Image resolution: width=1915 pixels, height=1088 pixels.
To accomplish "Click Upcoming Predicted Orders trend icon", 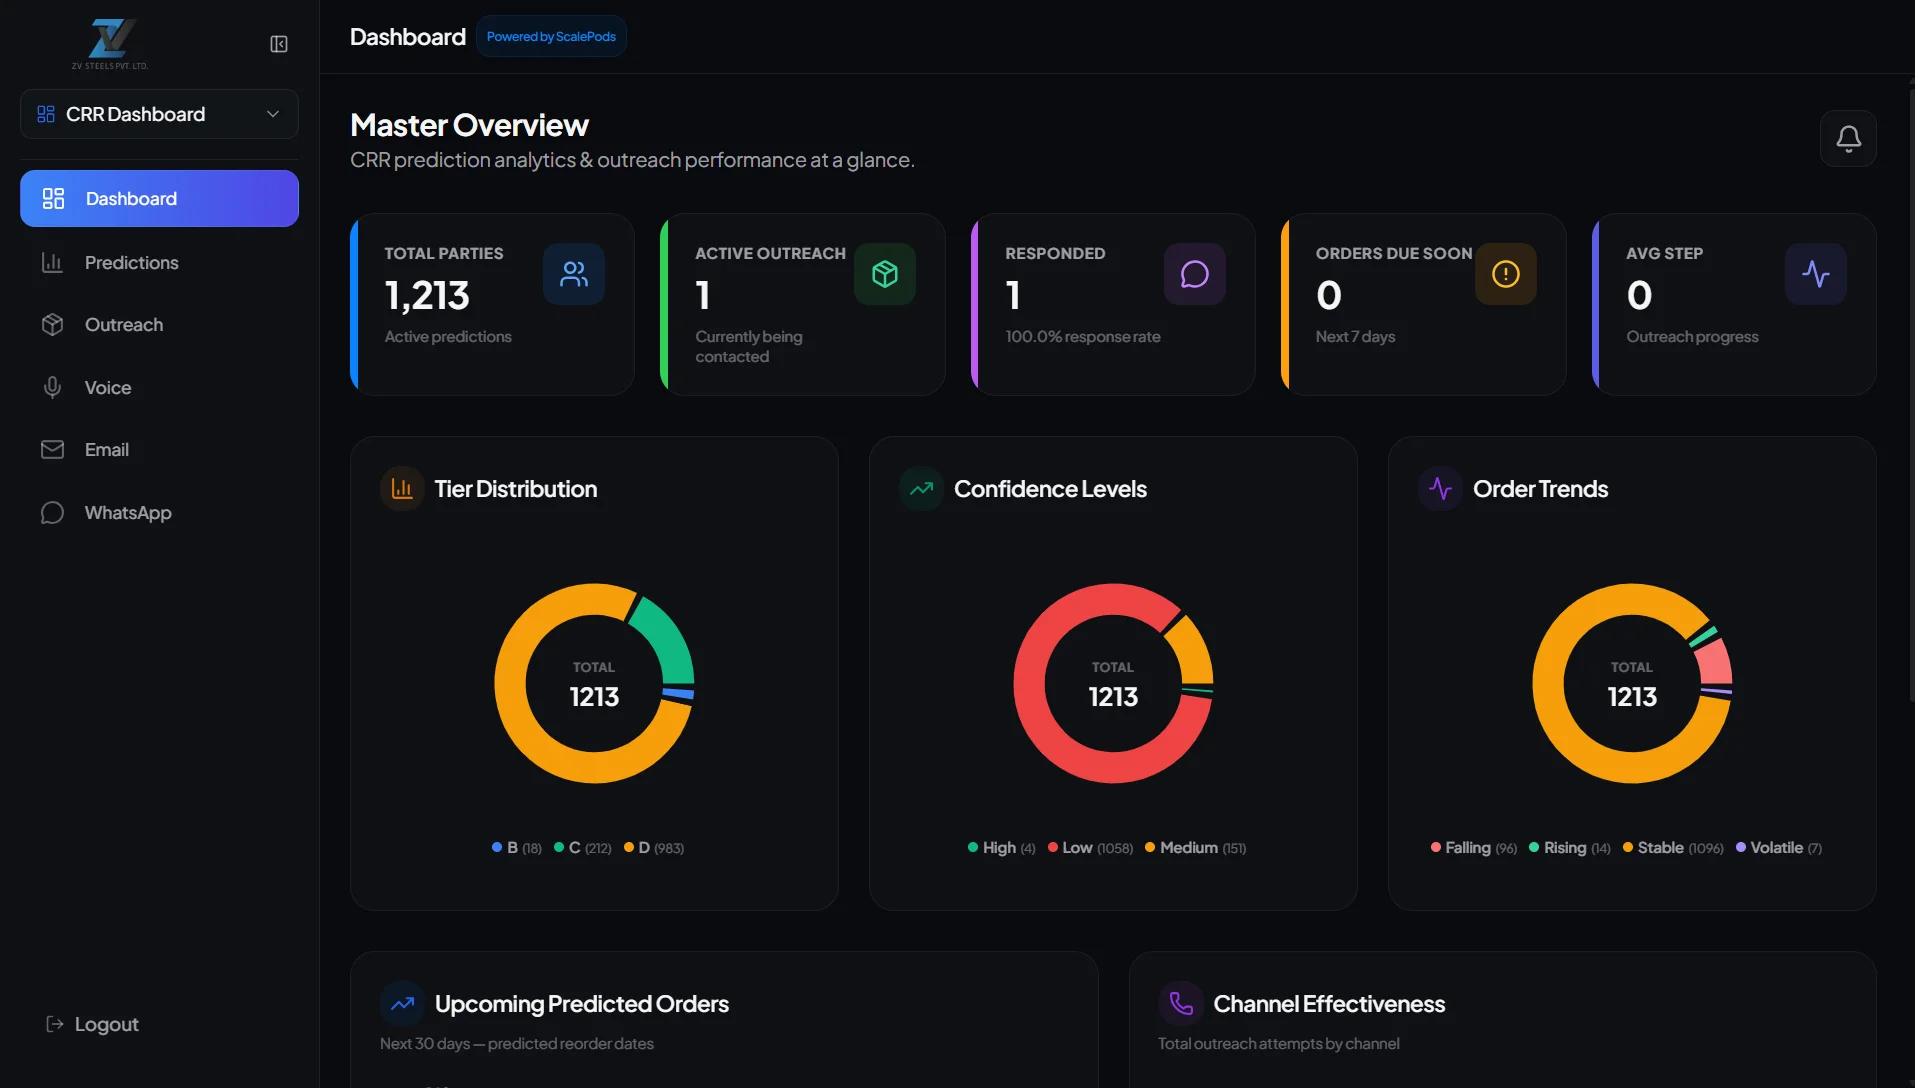I will coord(402,1003).
